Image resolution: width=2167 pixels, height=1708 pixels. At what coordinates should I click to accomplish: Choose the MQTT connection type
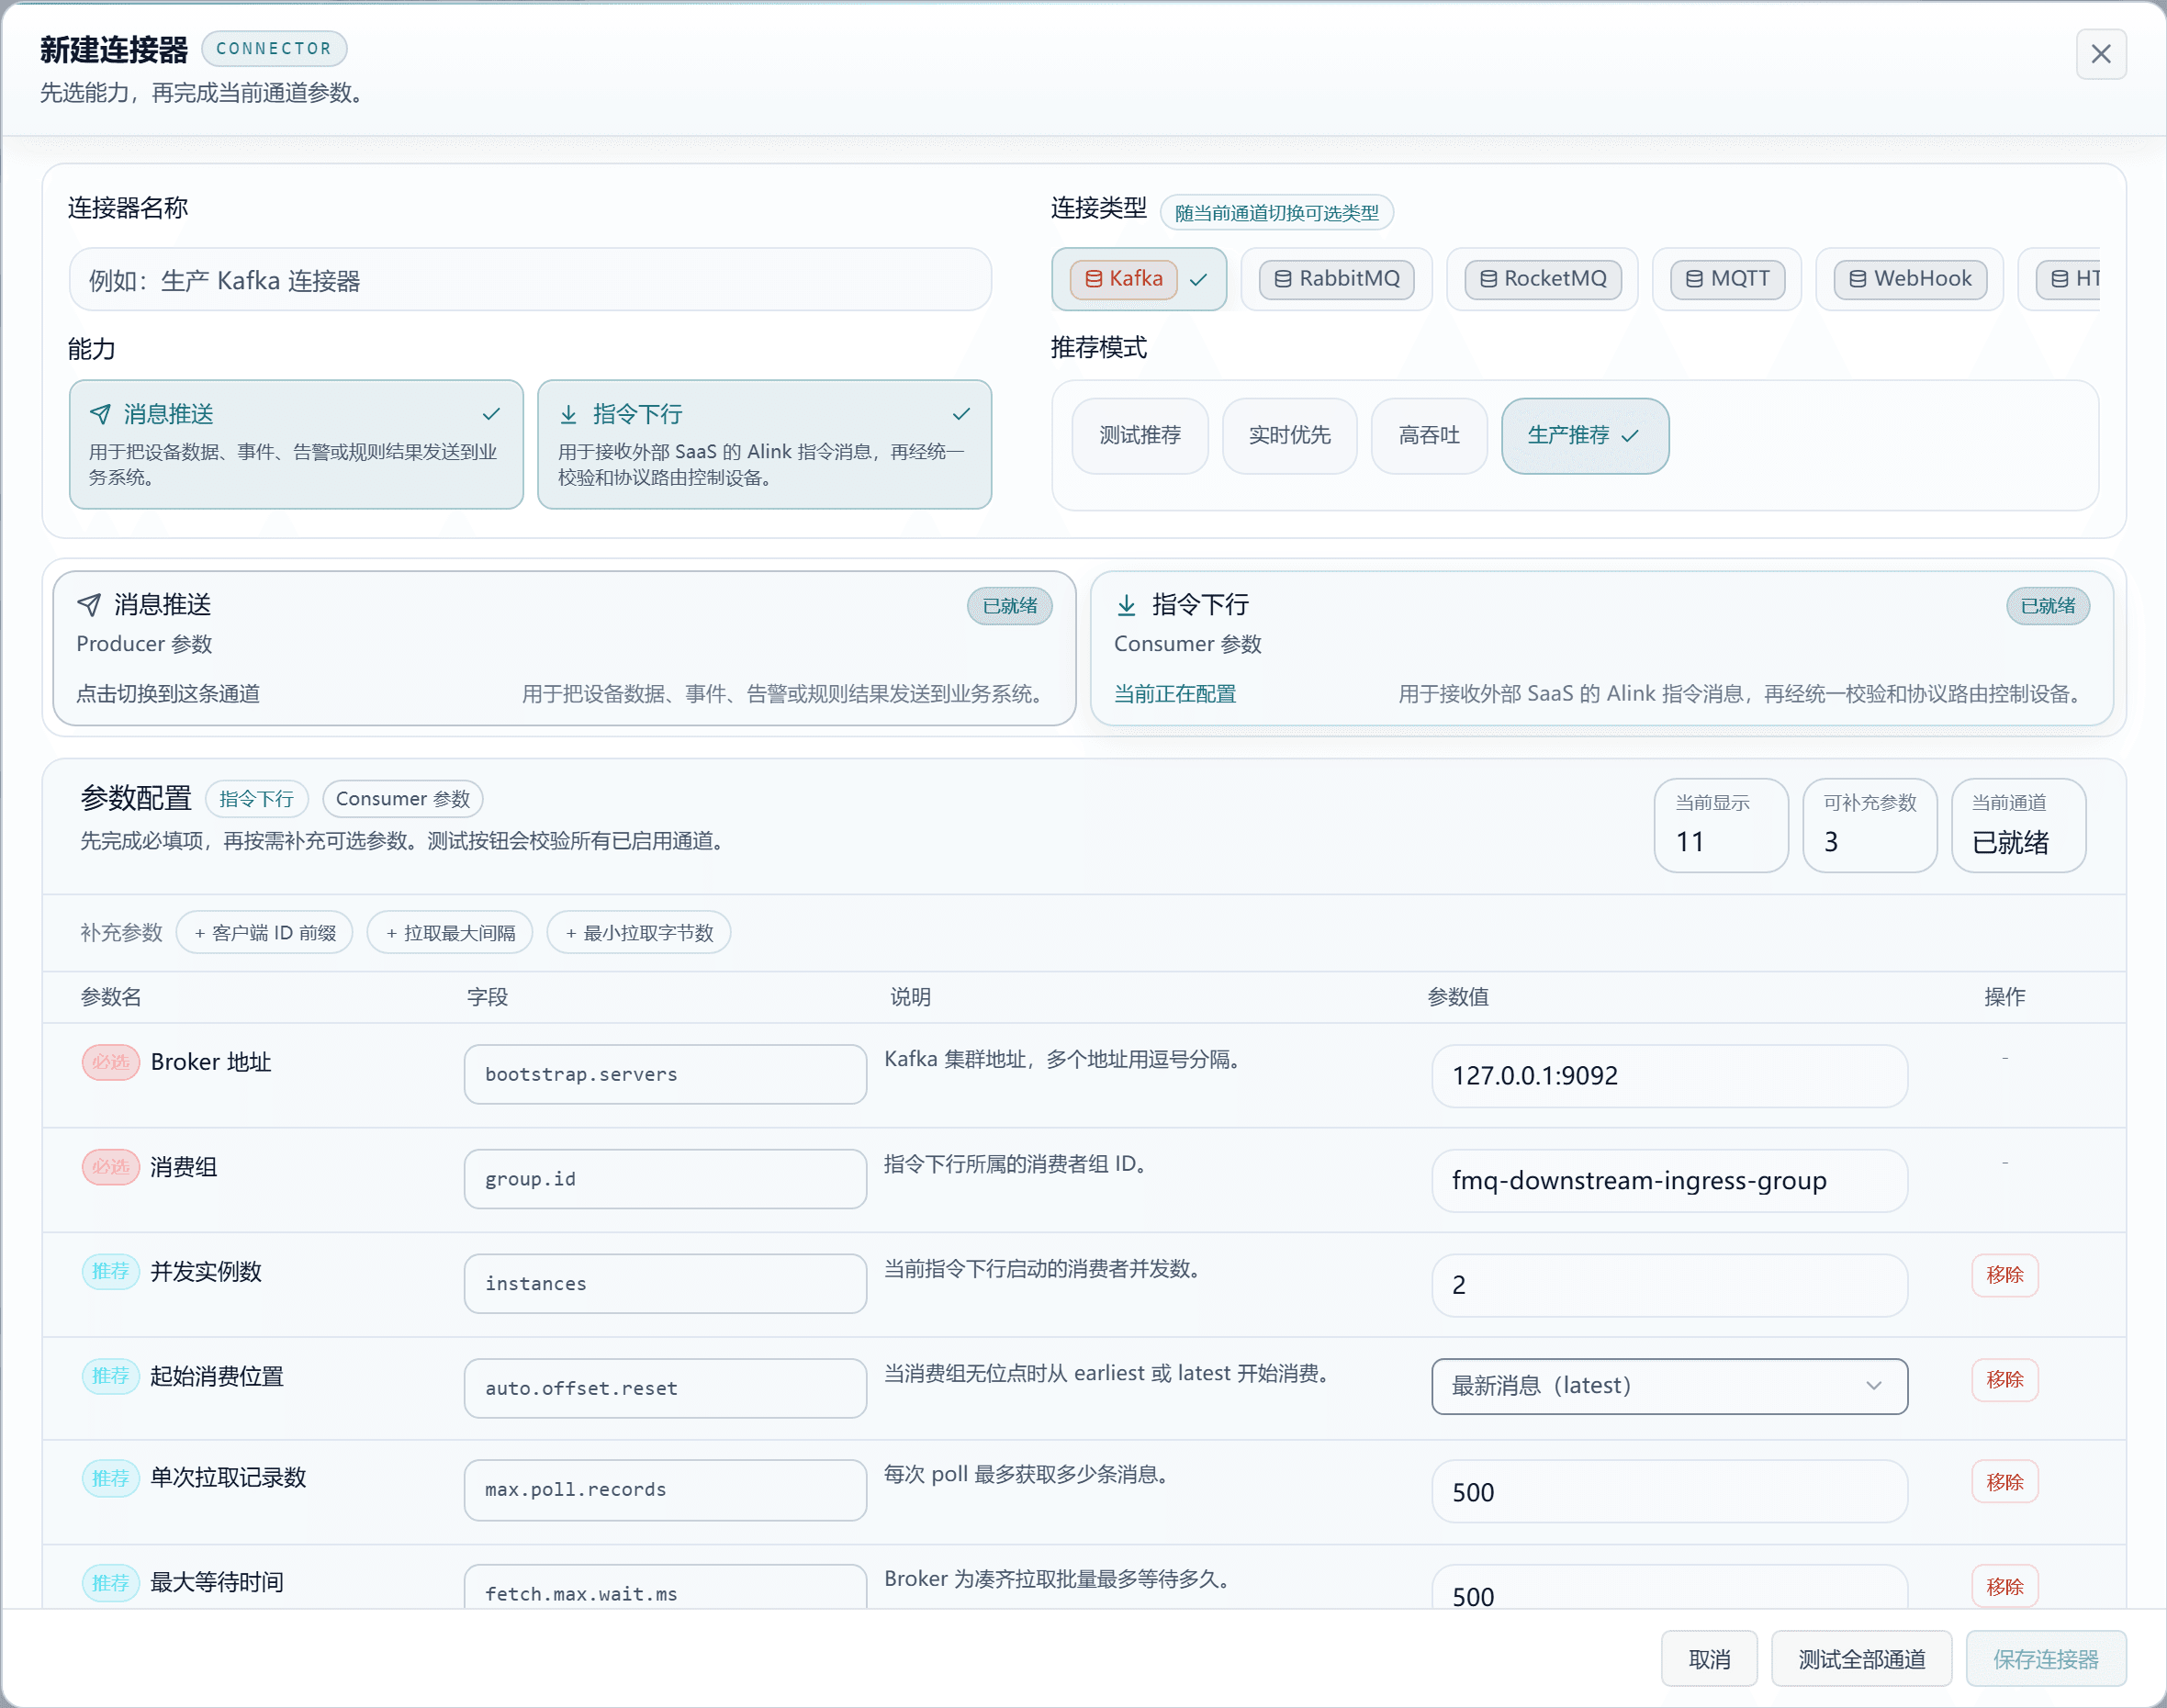pos(1726,279)
